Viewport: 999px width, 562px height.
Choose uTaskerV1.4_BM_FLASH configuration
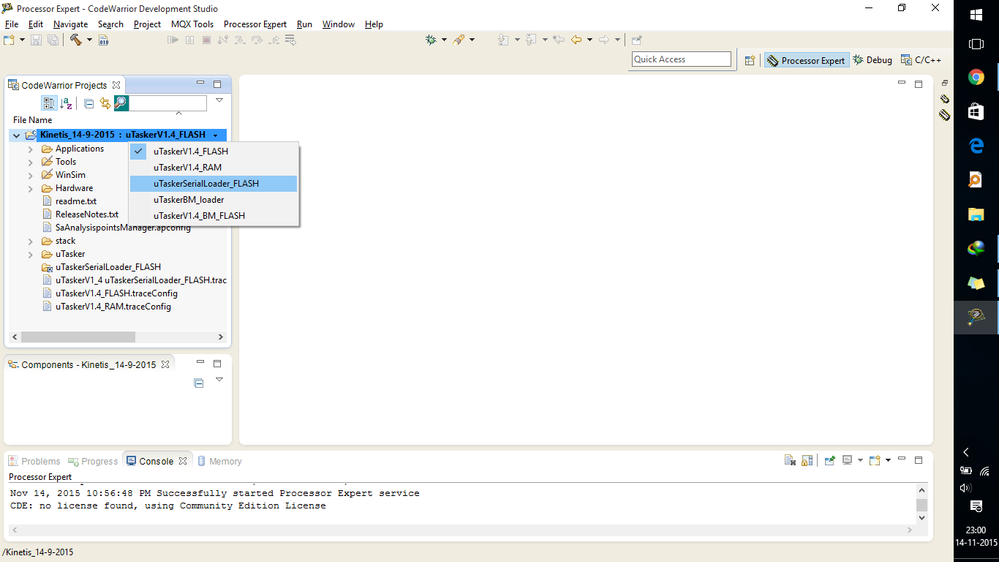[x=213, y=215]
